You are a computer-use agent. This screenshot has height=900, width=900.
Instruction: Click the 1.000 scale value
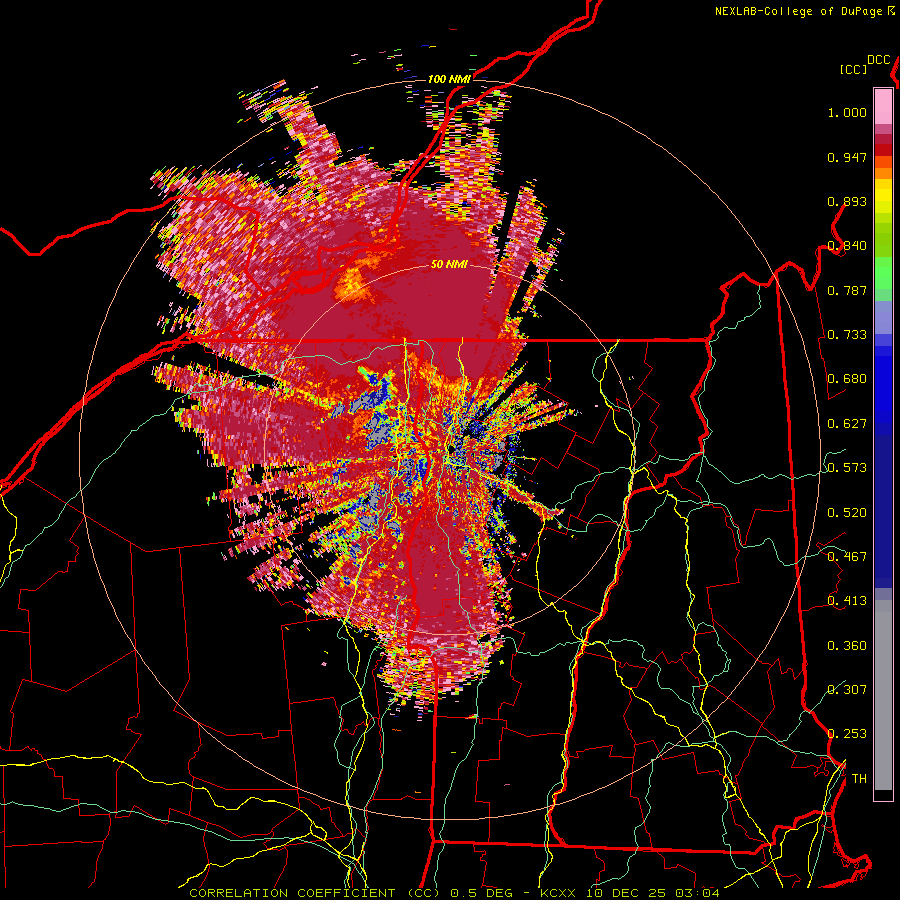(847, 112)
